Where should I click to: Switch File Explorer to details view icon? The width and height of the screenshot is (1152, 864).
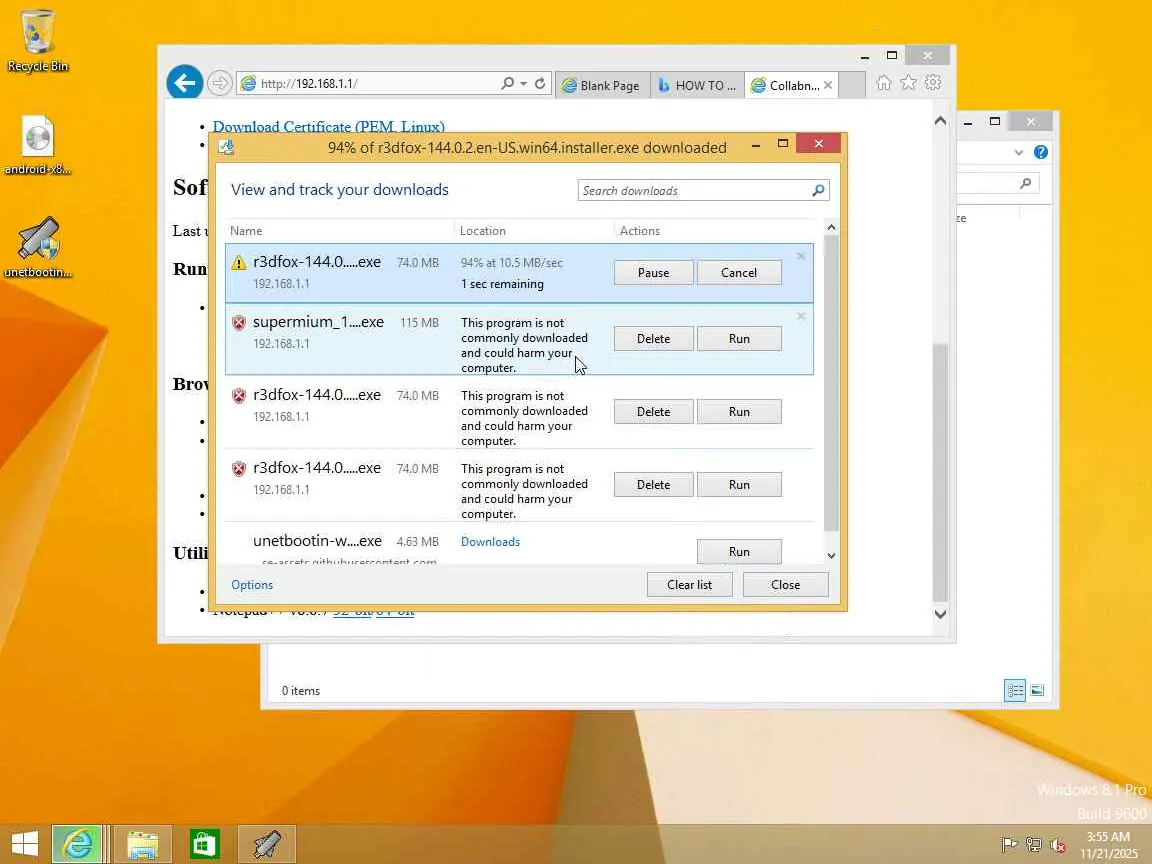(1015, 691)
